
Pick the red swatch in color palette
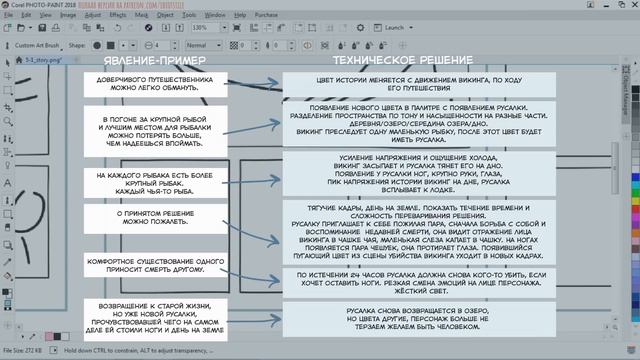(636, 209)
